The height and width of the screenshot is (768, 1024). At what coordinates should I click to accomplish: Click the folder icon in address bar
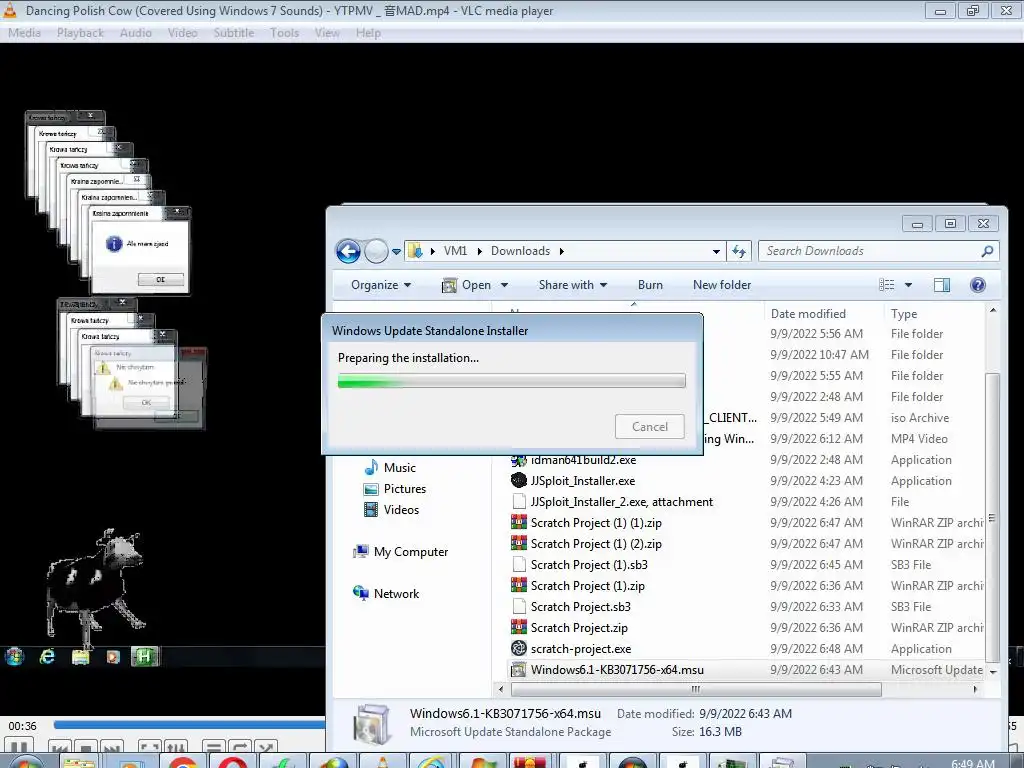(415, 251)
